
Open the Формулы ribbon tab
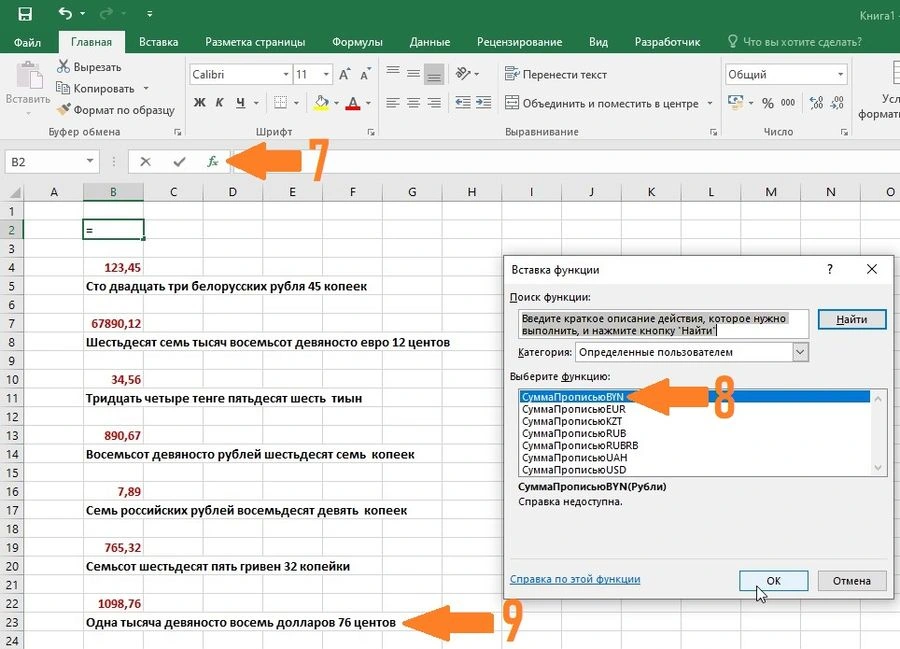click(357, 42)
